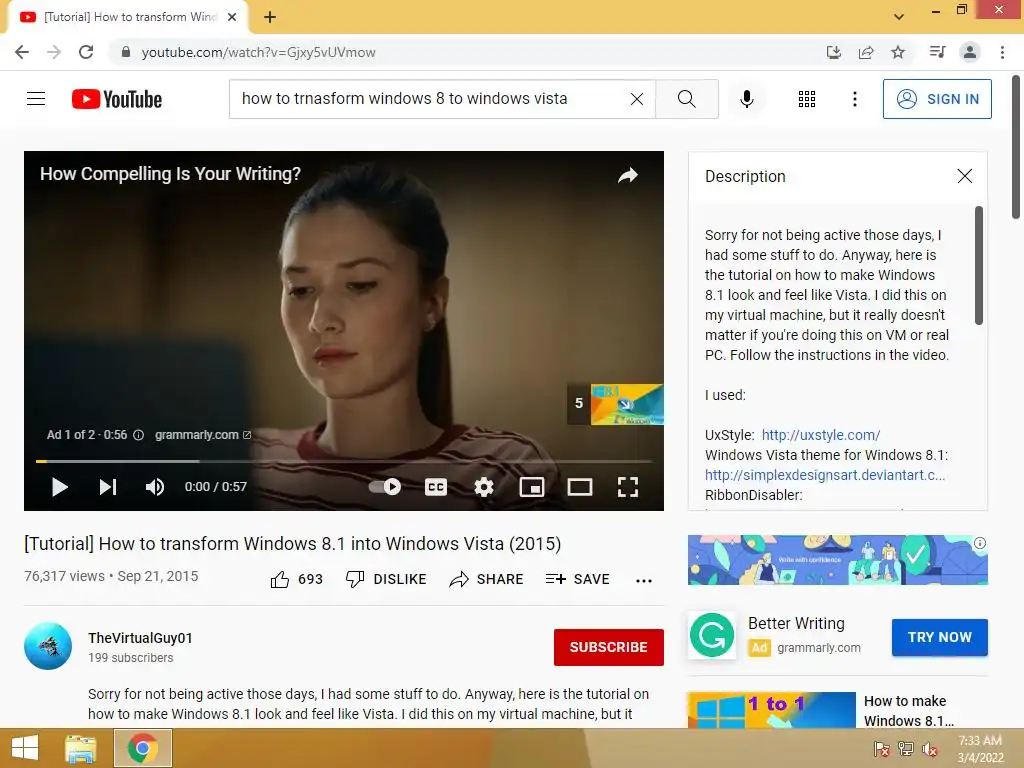Enter full screen mode

[628, 487]
